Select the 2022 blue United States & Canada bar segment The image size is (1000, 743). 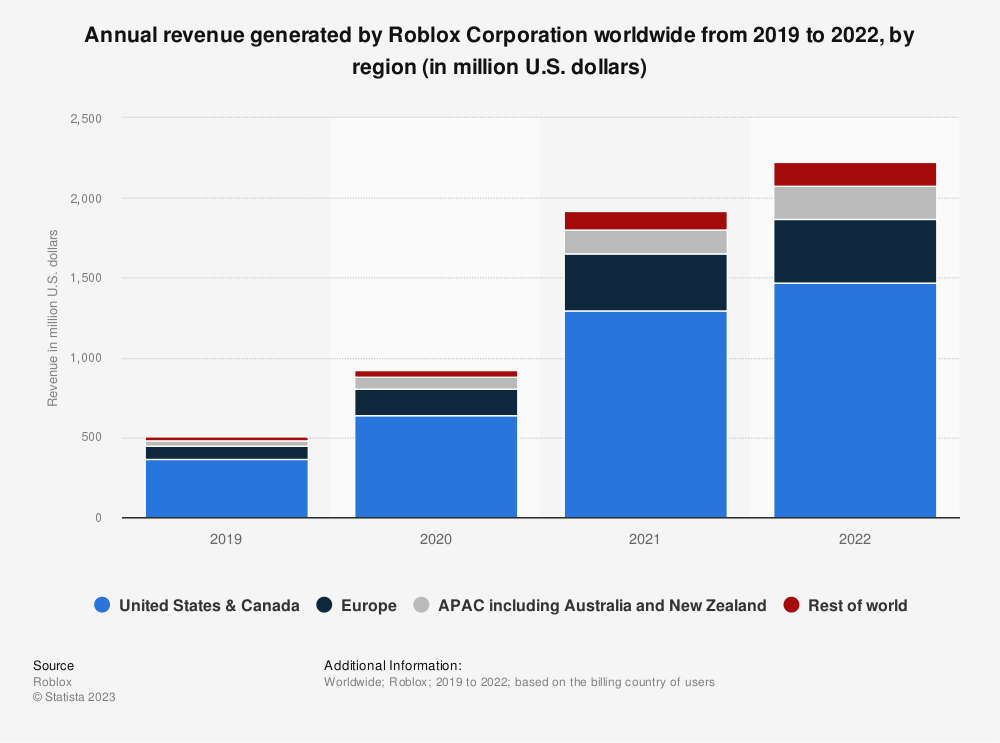click(855, 401)
